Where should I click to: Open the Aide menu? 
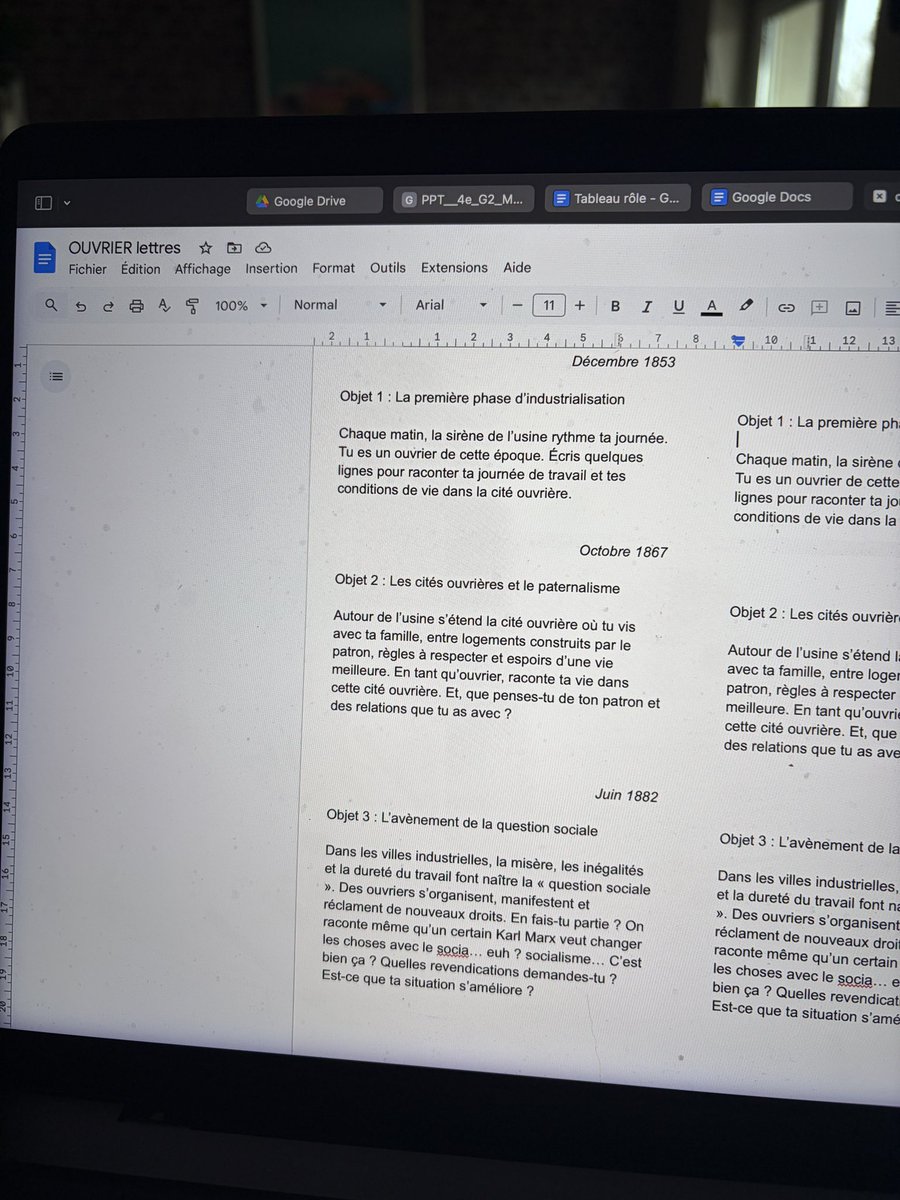517,268
